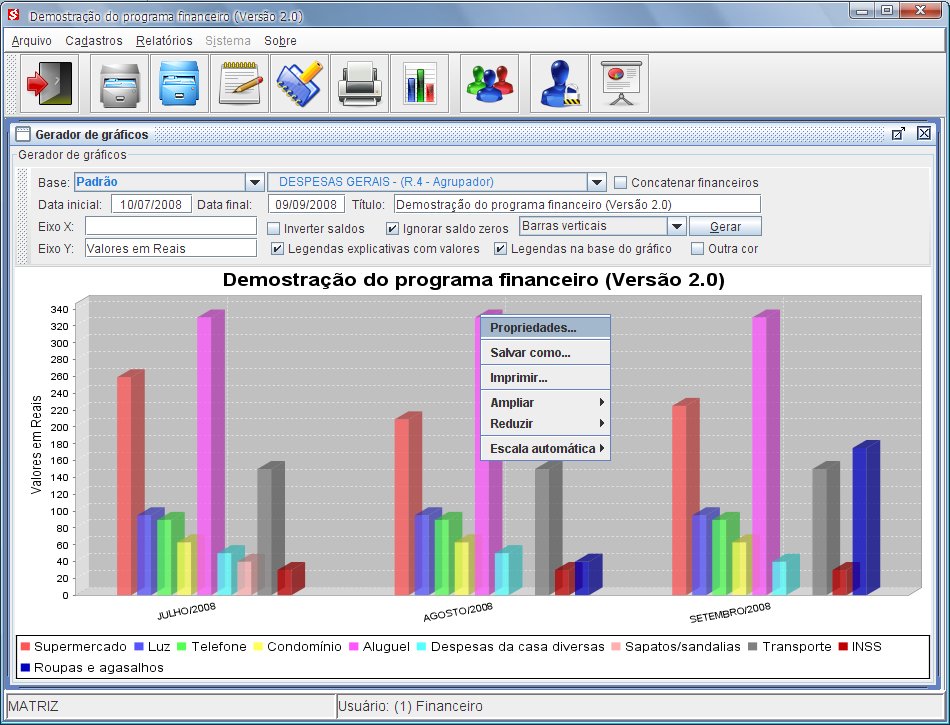
Task: Click the Luz legend color swatch
Action: 139,647
